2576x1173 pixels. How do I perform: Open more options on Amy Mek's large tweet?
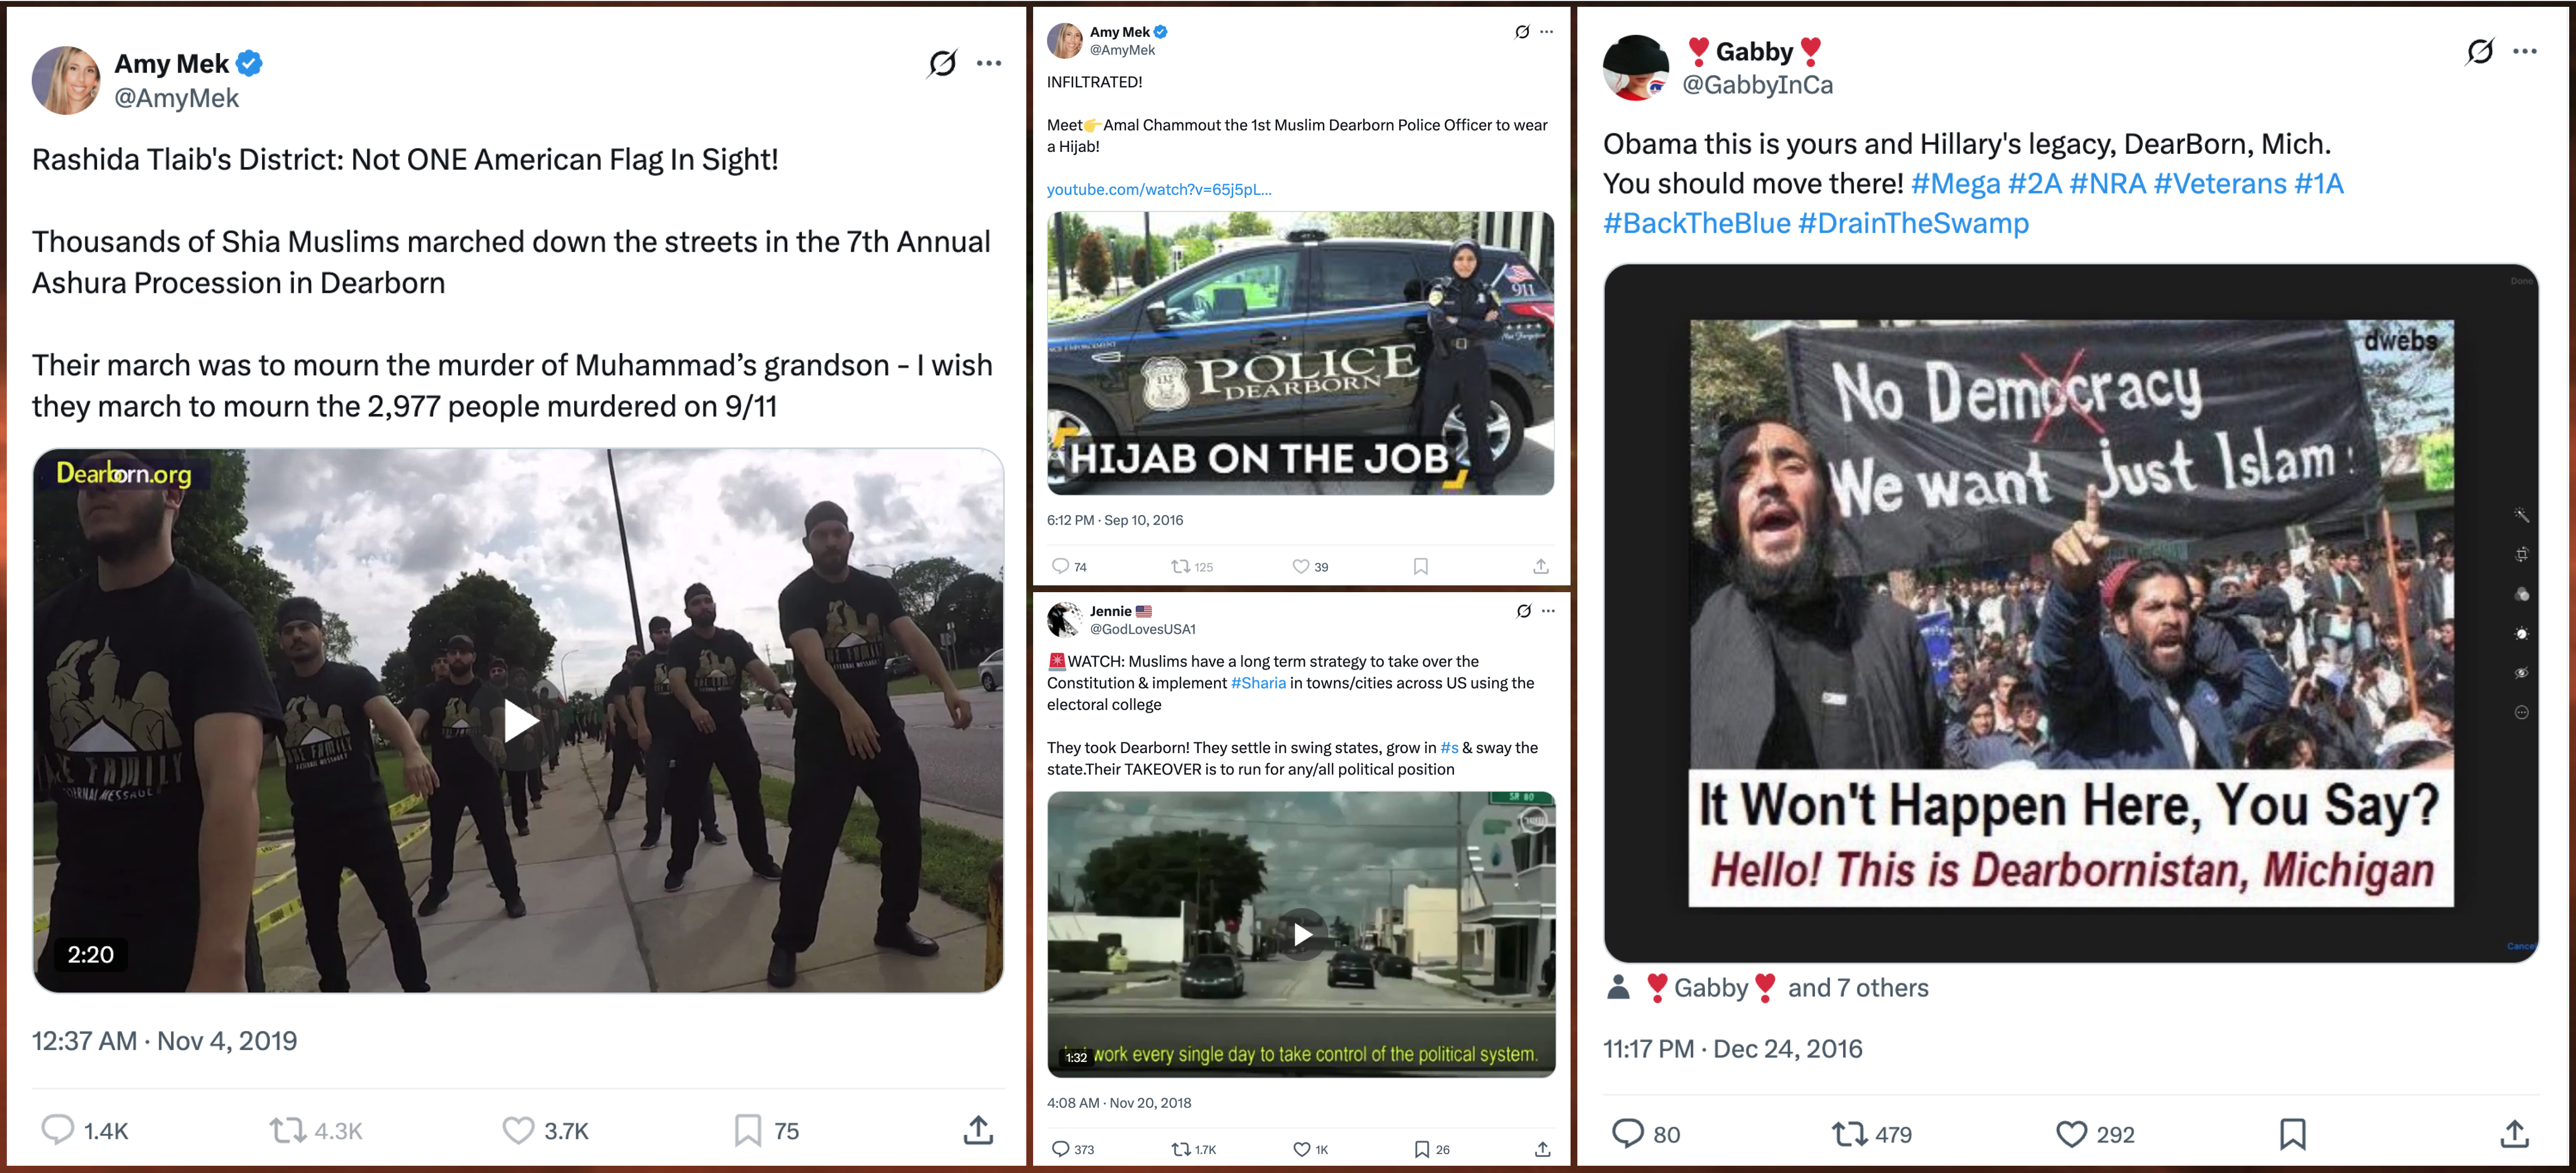989,63
